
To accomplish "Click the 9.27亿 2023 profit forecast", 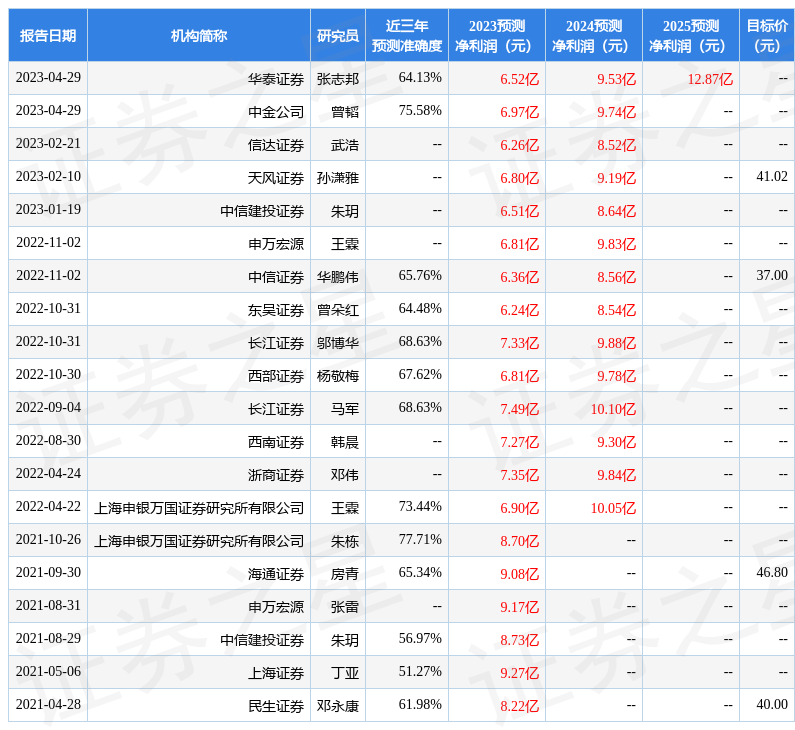I will click(519, 673).
